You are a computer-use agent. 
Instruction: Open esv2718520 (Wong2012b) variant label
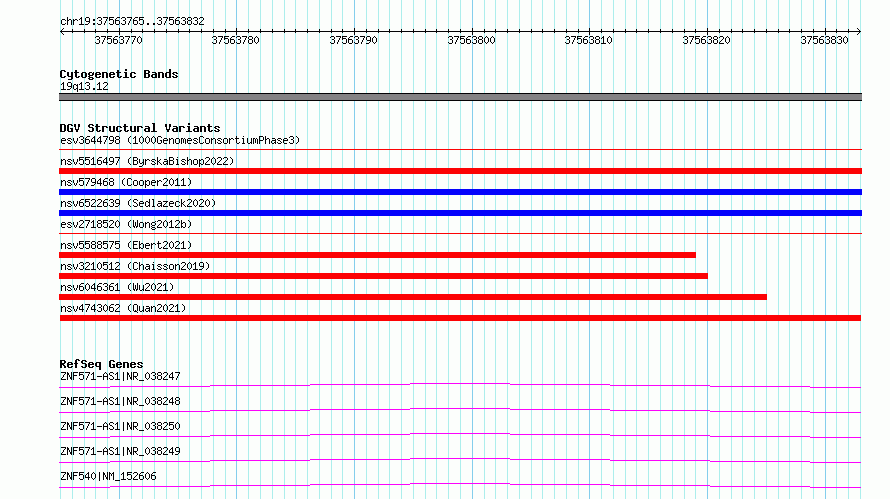pos(126,224)
